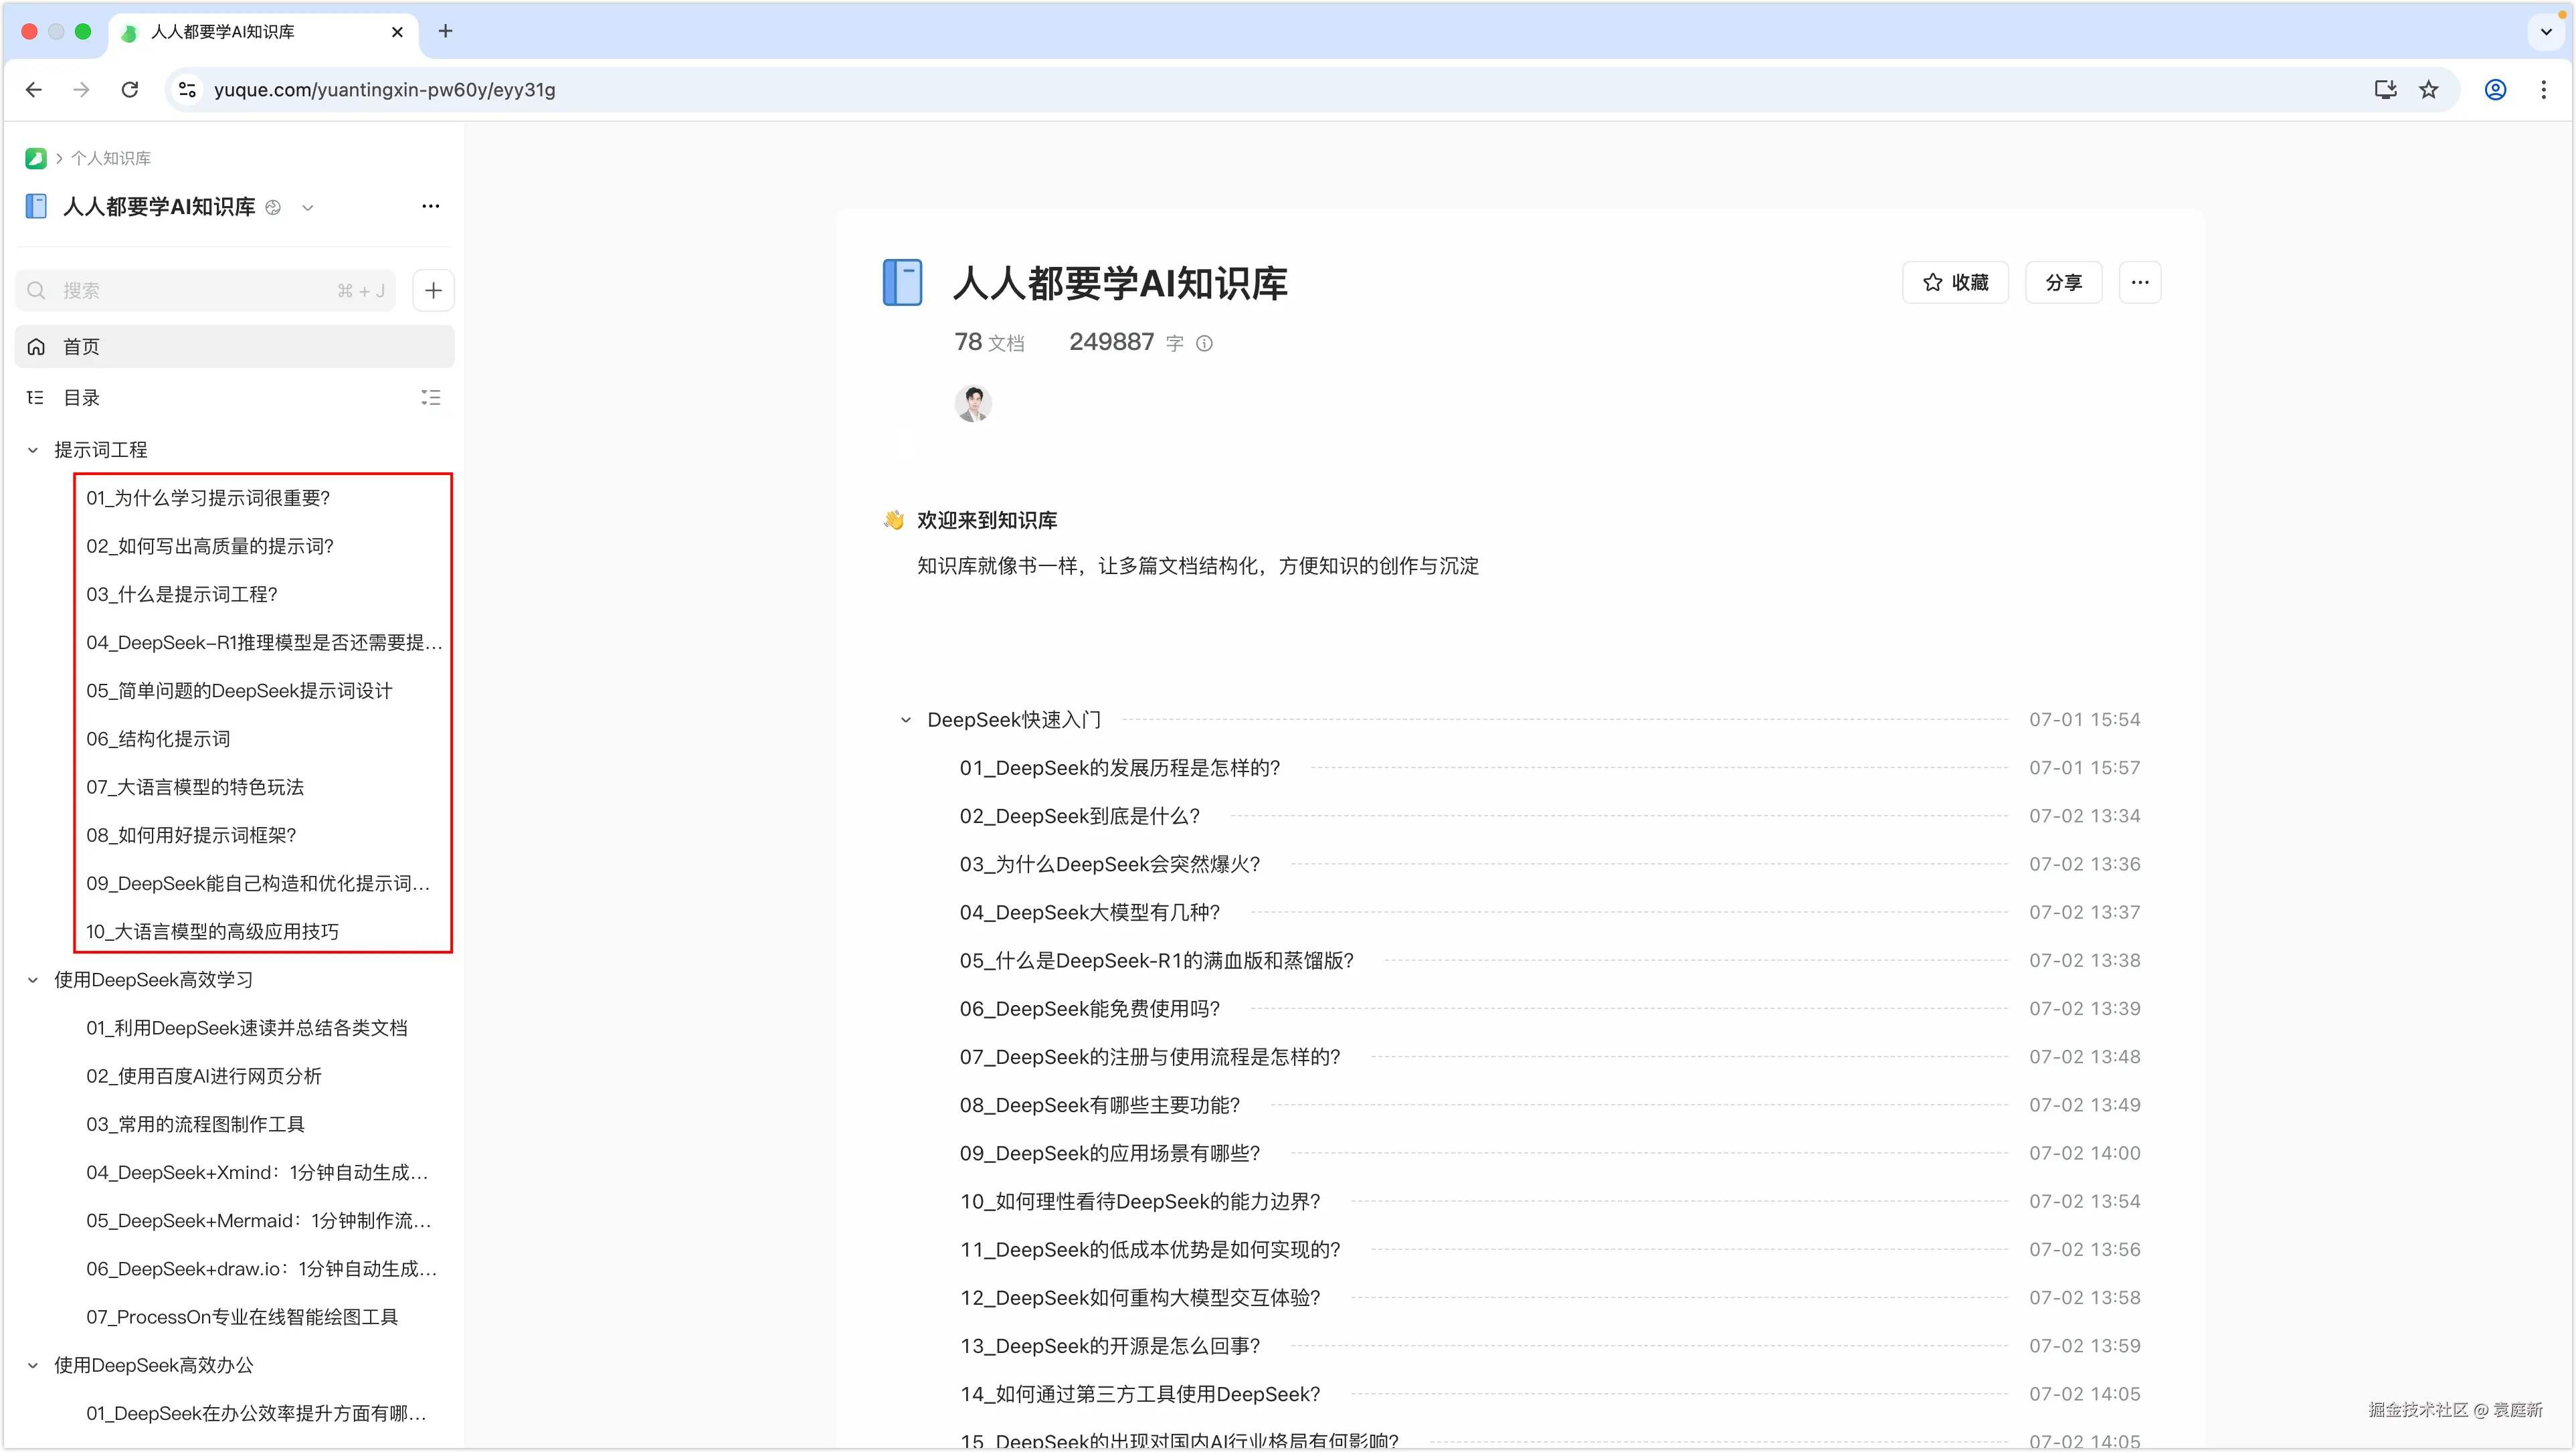Viewport: 2576px width, 1452px height.
Task: Go back with browser back arrow
Action: tap(34, 89)
